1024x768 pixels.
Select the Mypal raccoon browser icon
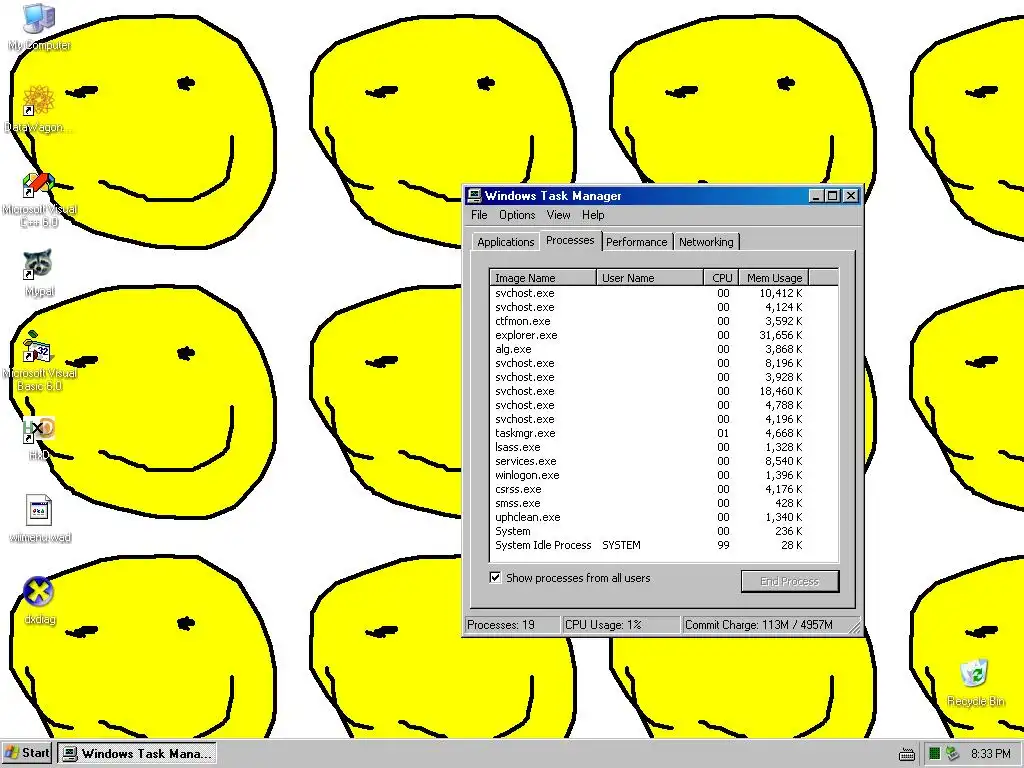pyautogui.click(x=39, y=273)
